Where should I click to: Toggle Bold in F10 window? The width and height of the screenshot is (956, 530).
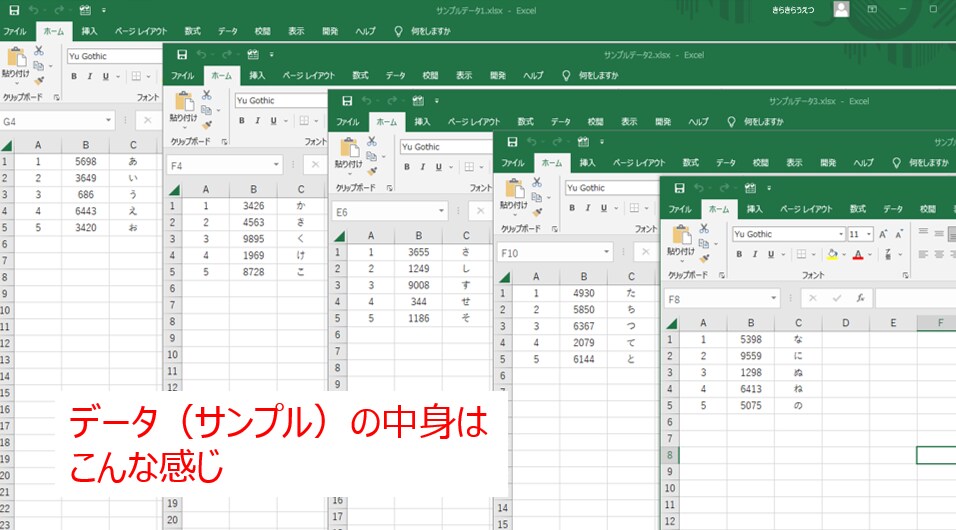572,208
